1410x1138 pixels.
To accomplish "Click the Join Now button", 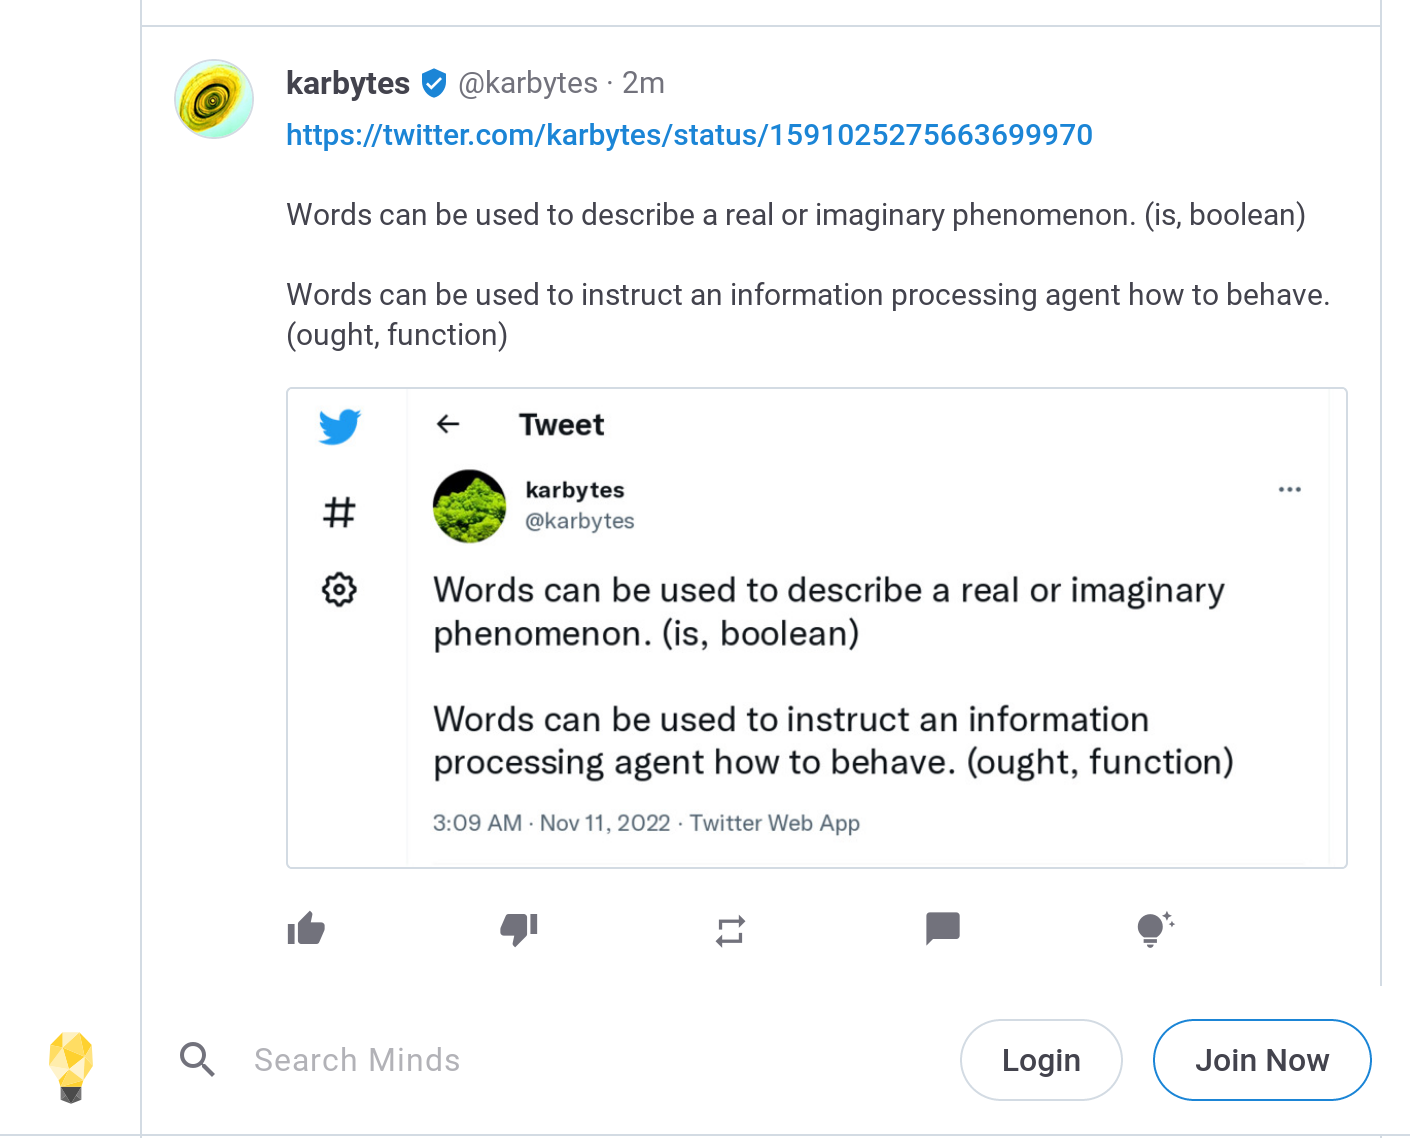I will [x=1262, y=1060].
